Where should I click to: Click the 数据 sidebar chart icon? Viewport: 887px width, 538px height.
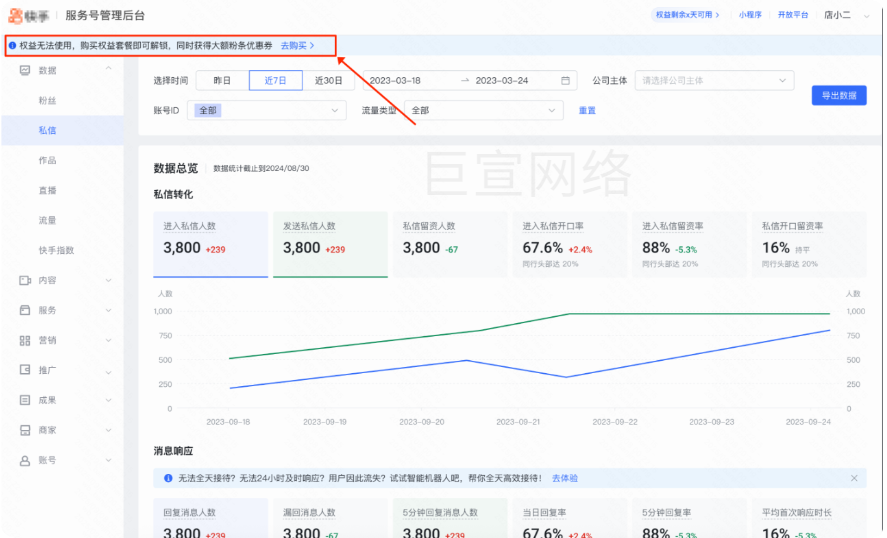[25, 70]
